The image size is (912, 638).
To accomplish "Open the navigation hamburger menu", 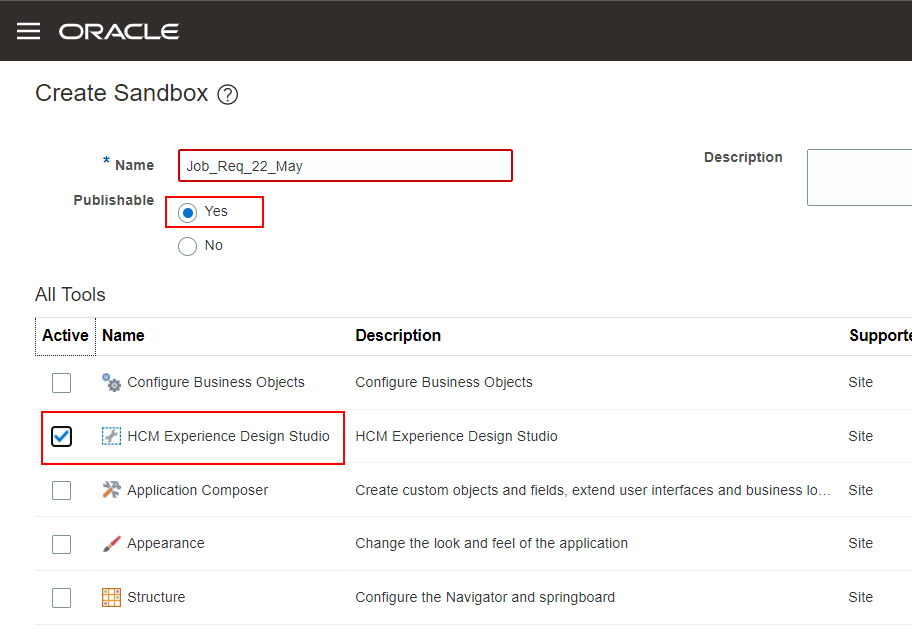I will (x=28, y=30).
